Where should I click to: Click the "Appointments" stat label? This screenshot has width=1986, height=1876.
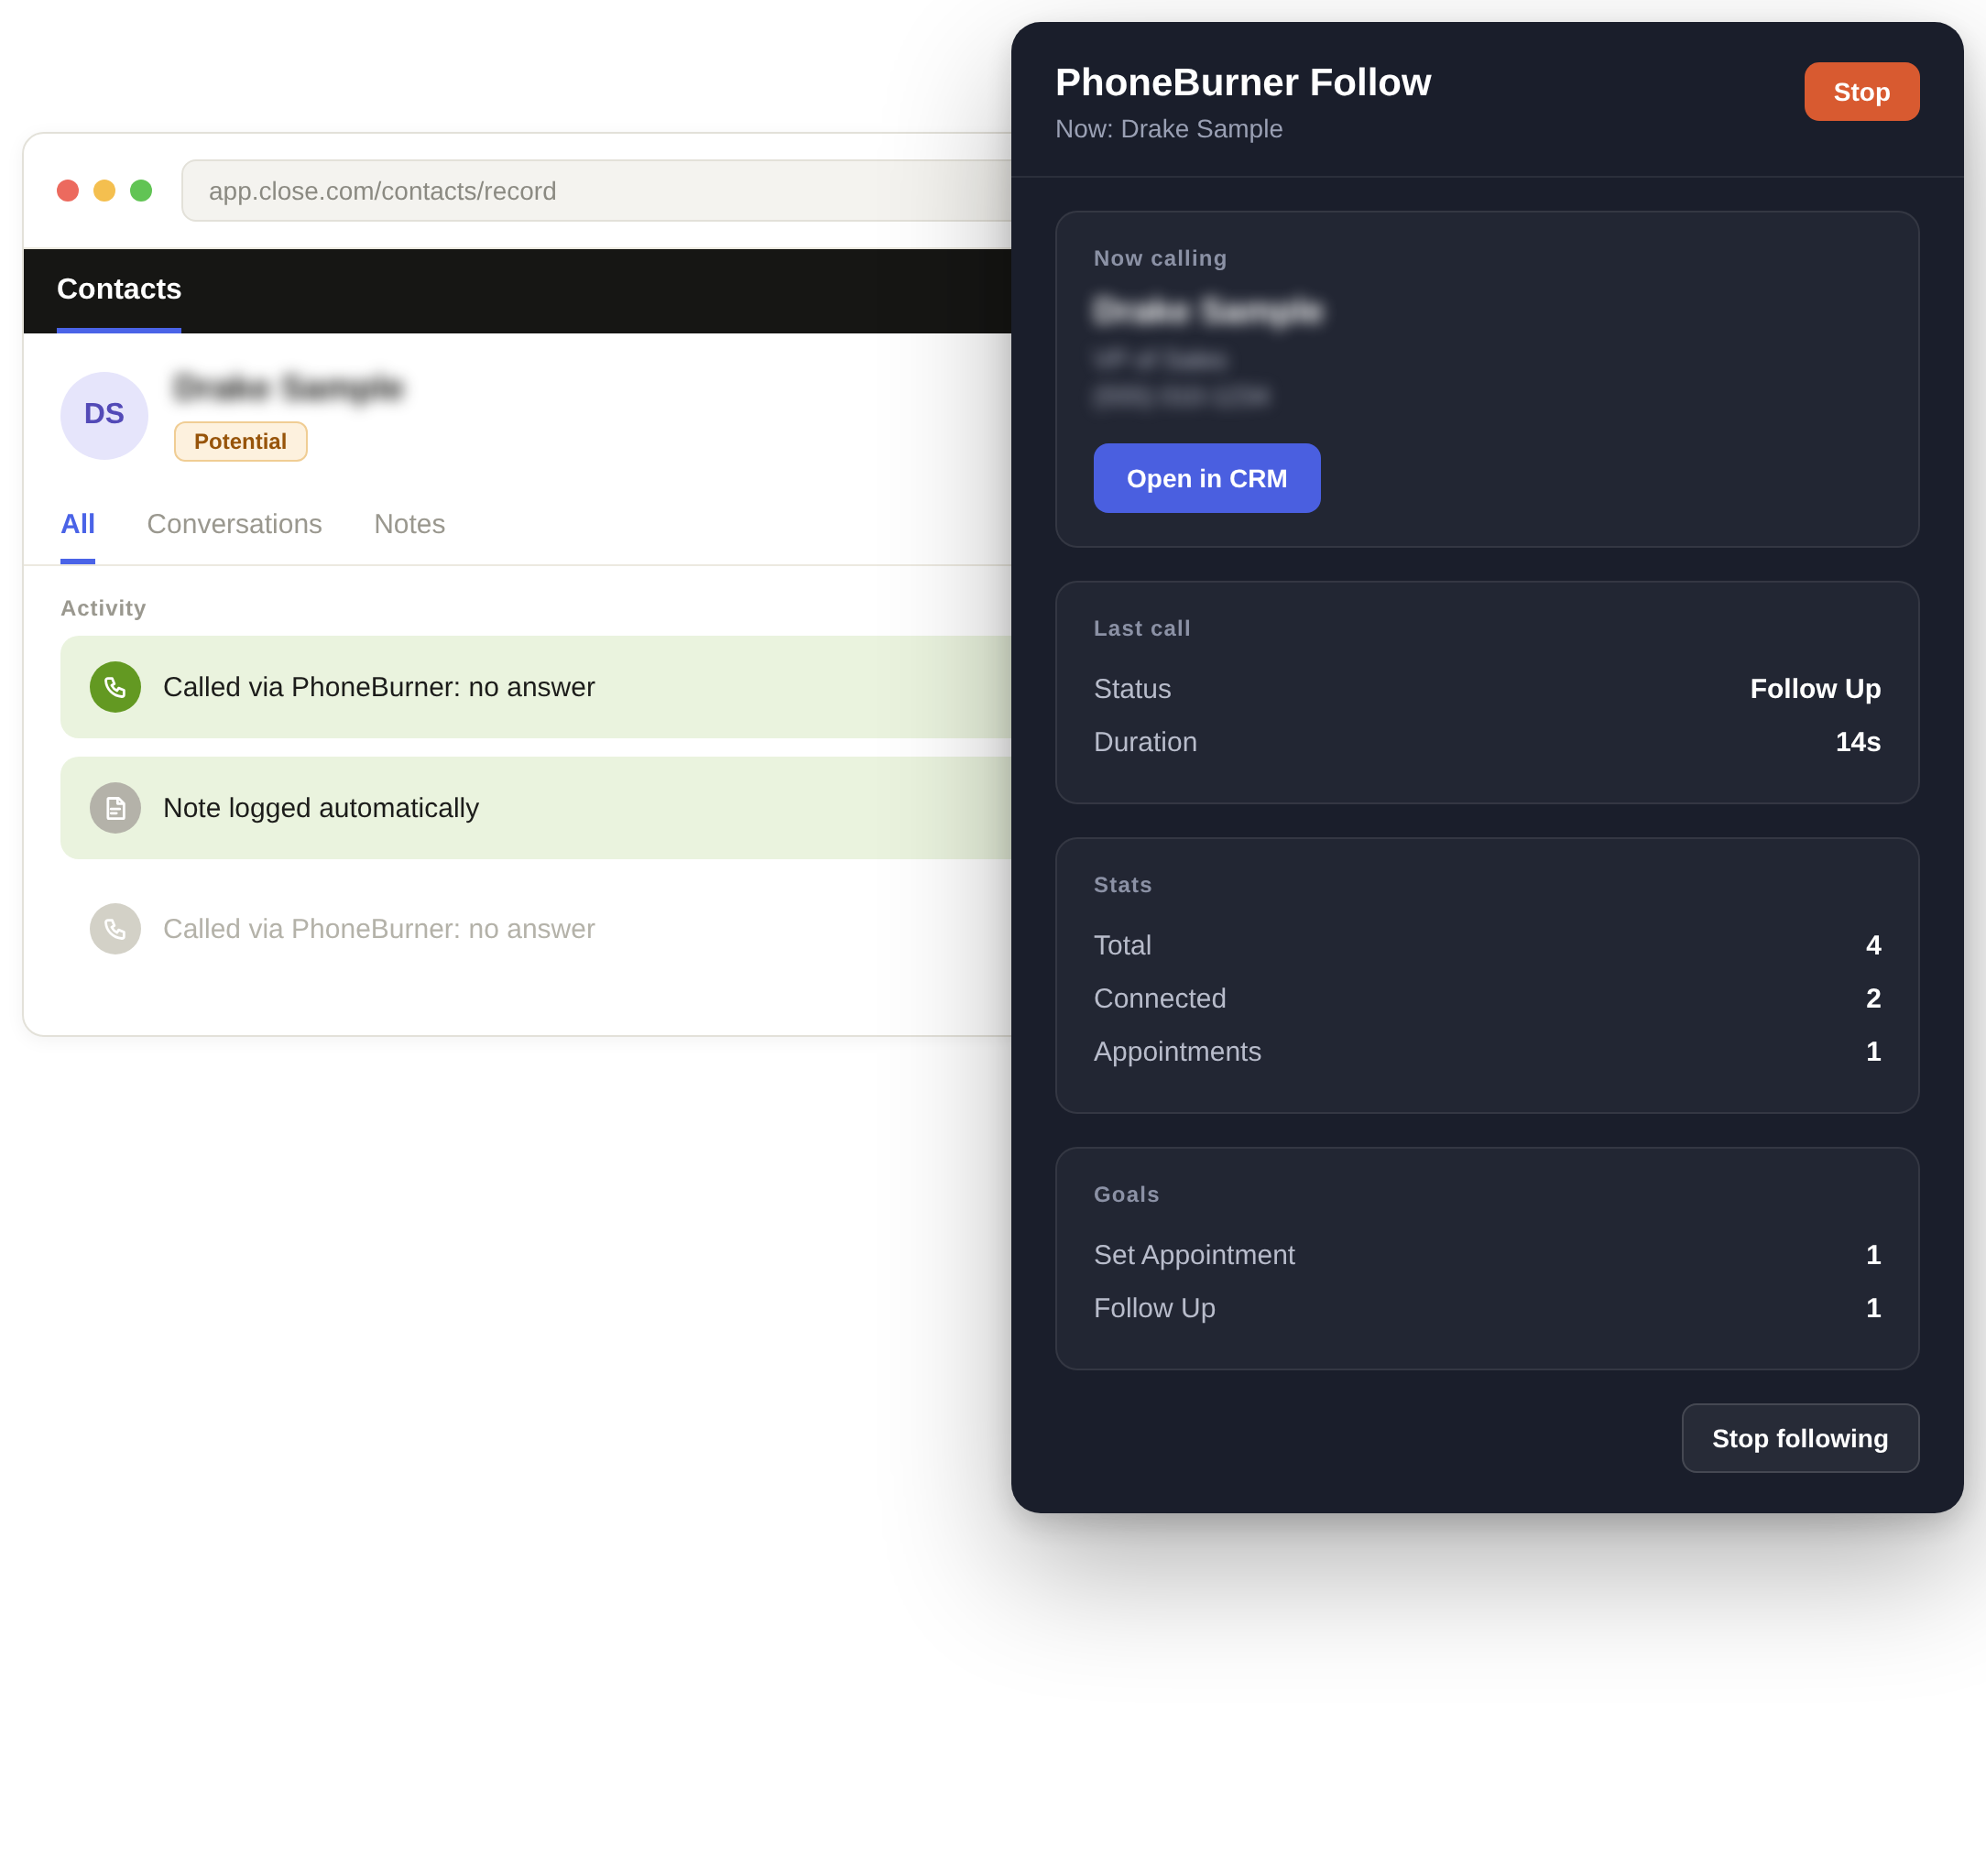pyautogui.click(x=1177, y=1051)
